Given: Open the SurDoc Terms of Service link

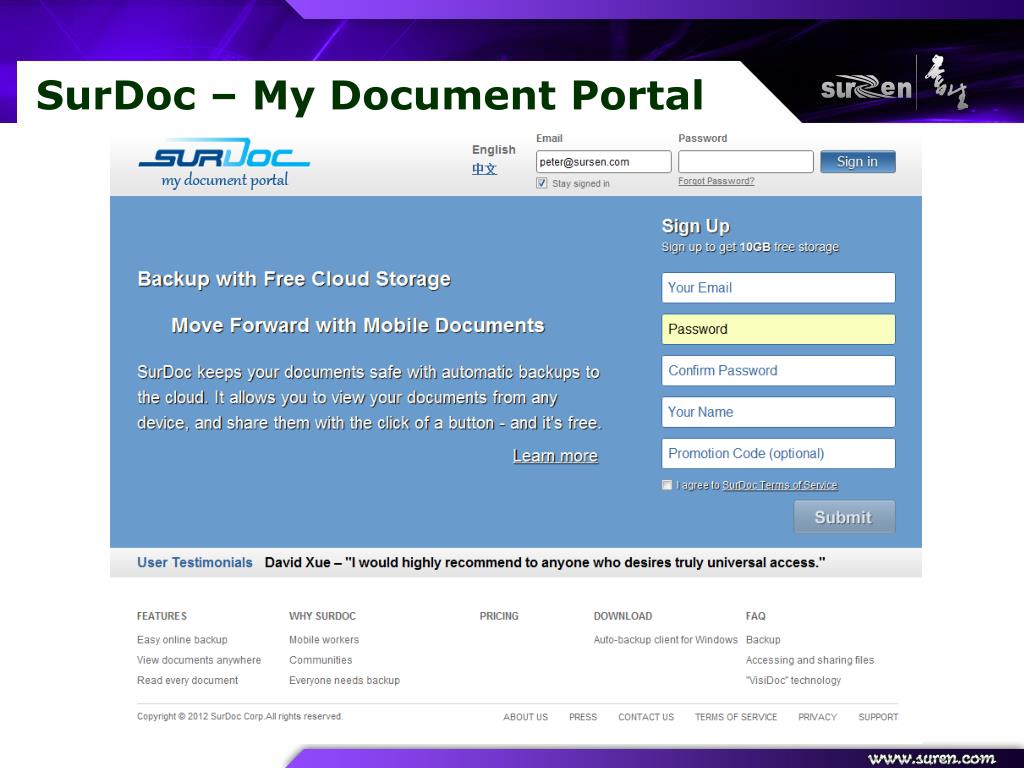Looking at the screenshot, I should click(780, 485).
